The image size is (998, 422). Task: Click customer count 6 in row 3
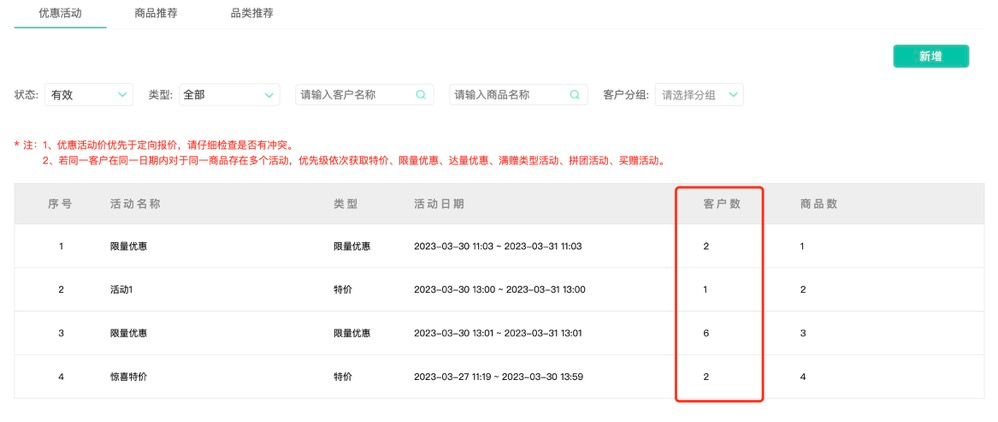coord(706,333)
